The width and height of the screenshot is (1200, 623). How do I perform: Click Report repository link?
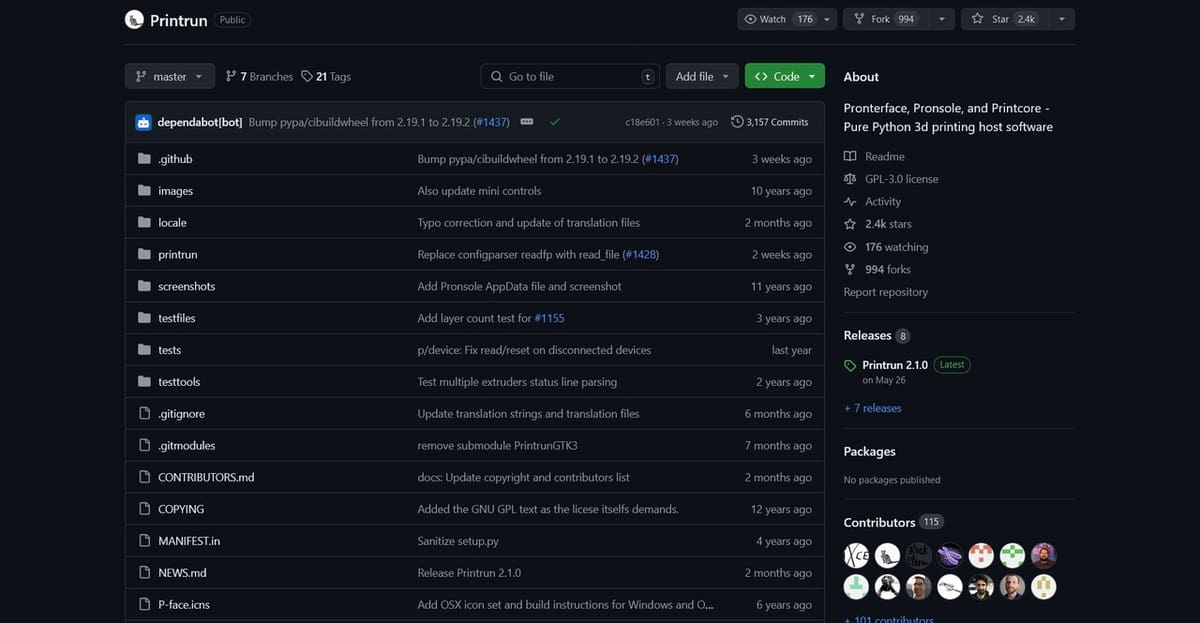point(886,292)
